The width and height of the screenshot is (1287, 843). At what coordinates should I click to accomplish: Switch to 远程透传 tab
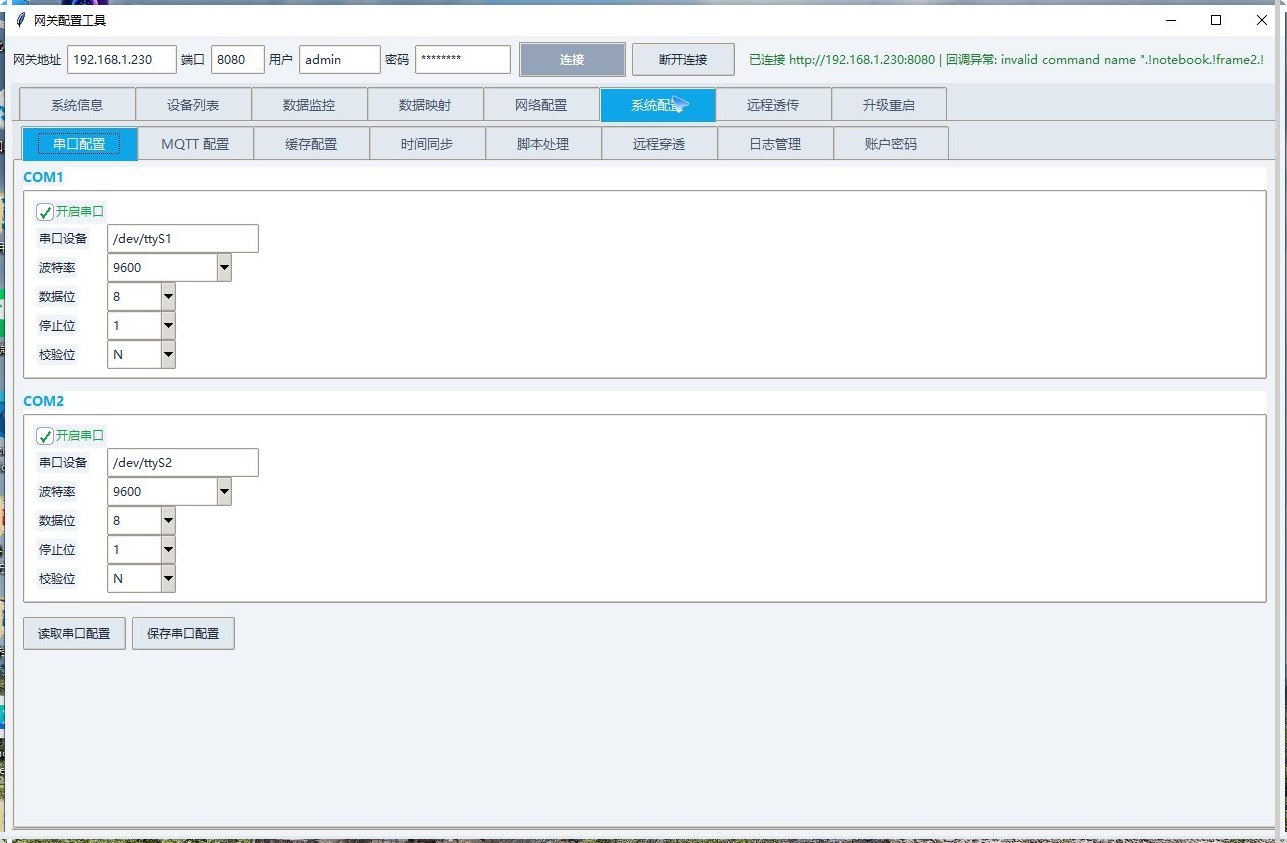pyautogui.click(x=773, y=105)
